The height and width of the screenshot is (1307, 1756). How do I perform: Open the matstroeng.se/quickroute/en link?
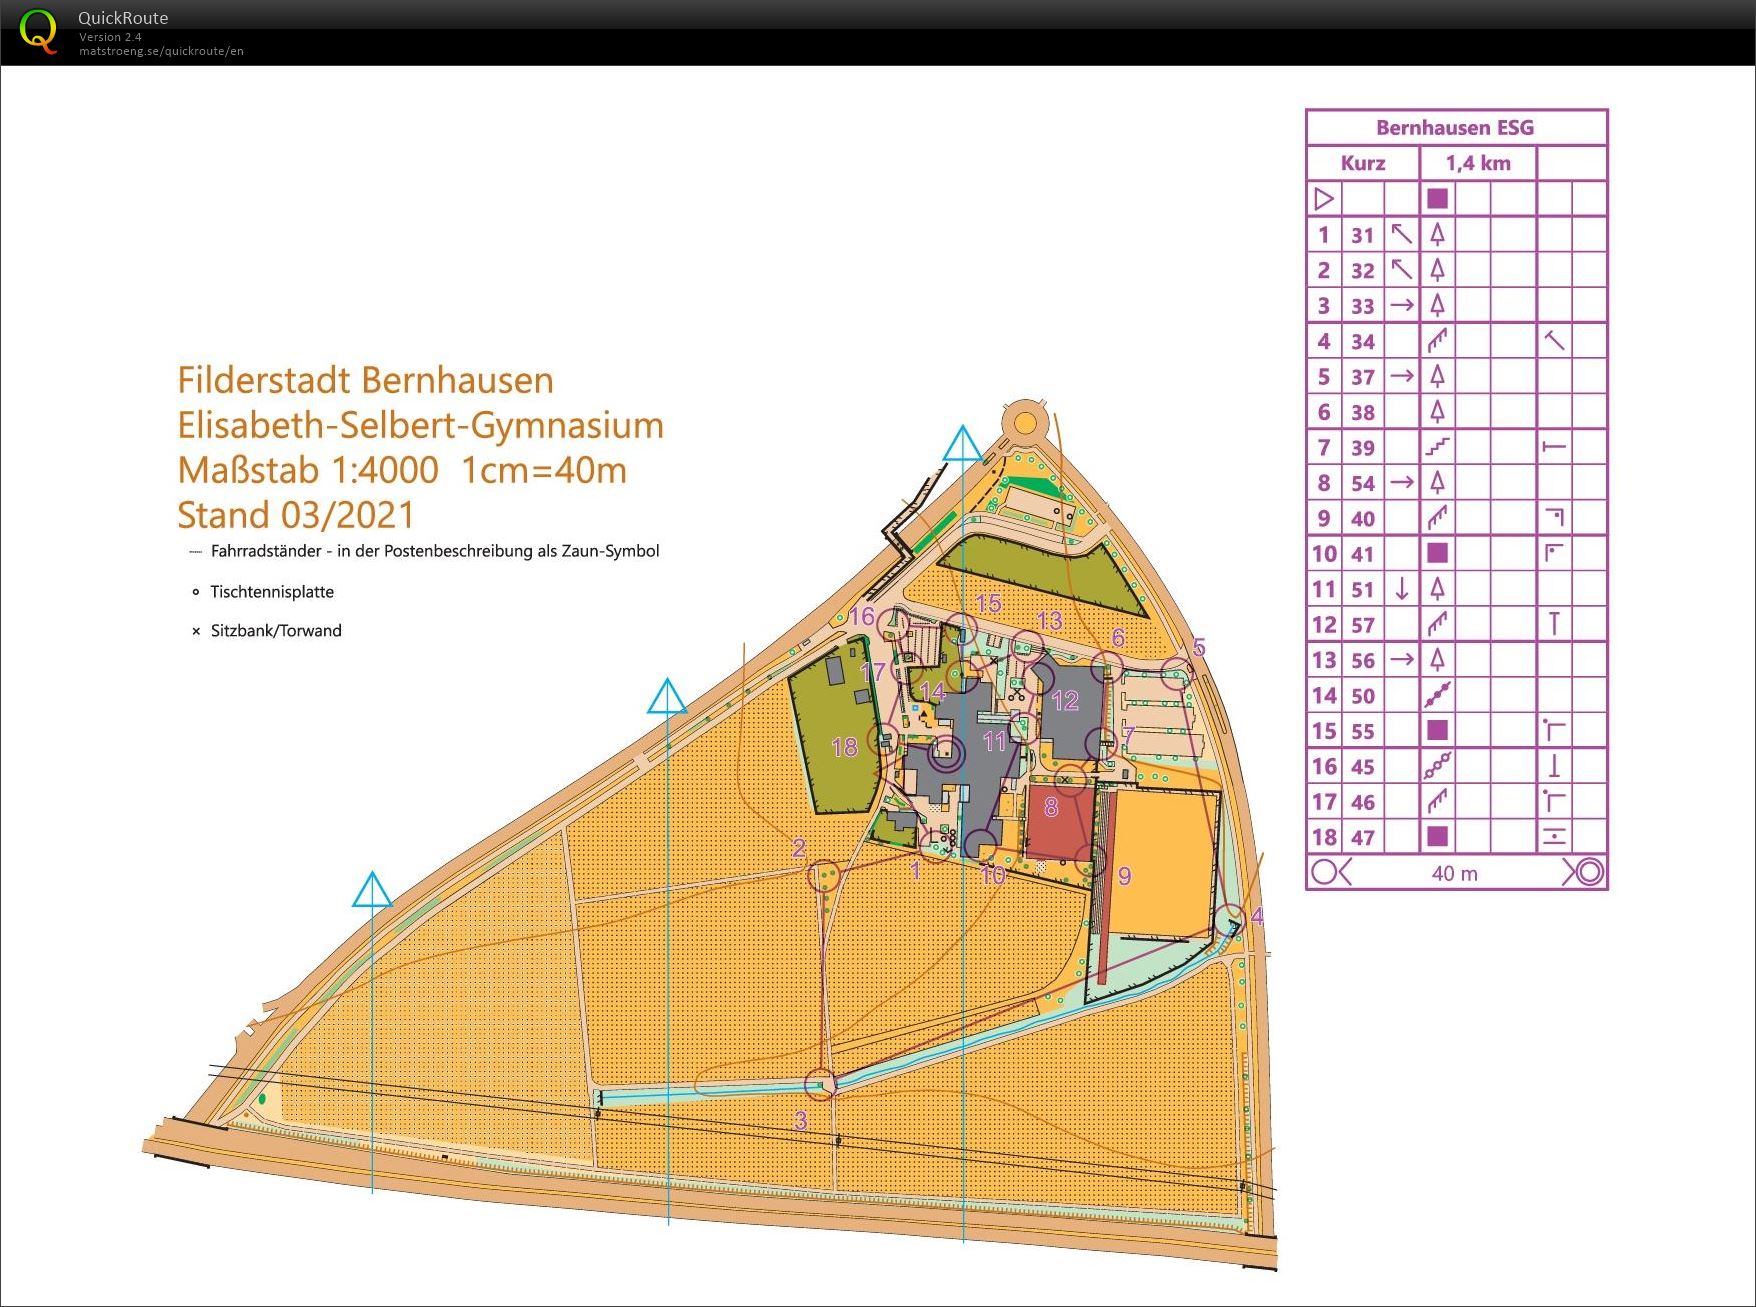click(161, 51)
